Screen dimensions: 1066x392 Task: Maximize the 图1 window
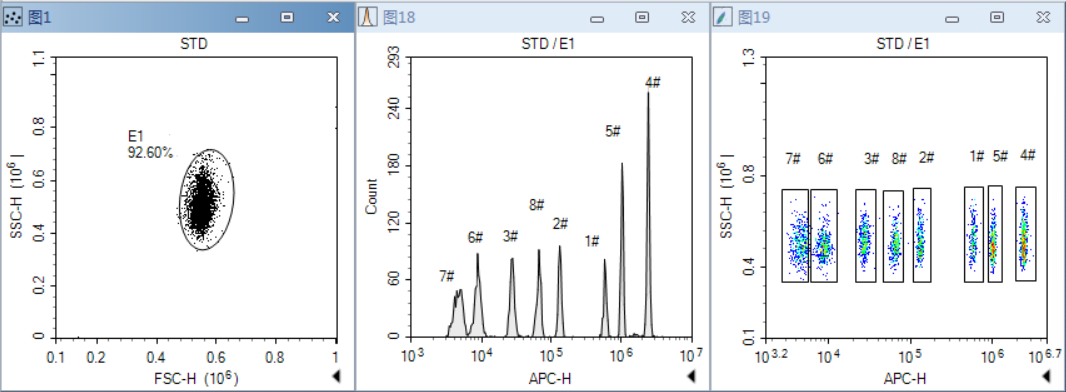coord(288,17)
